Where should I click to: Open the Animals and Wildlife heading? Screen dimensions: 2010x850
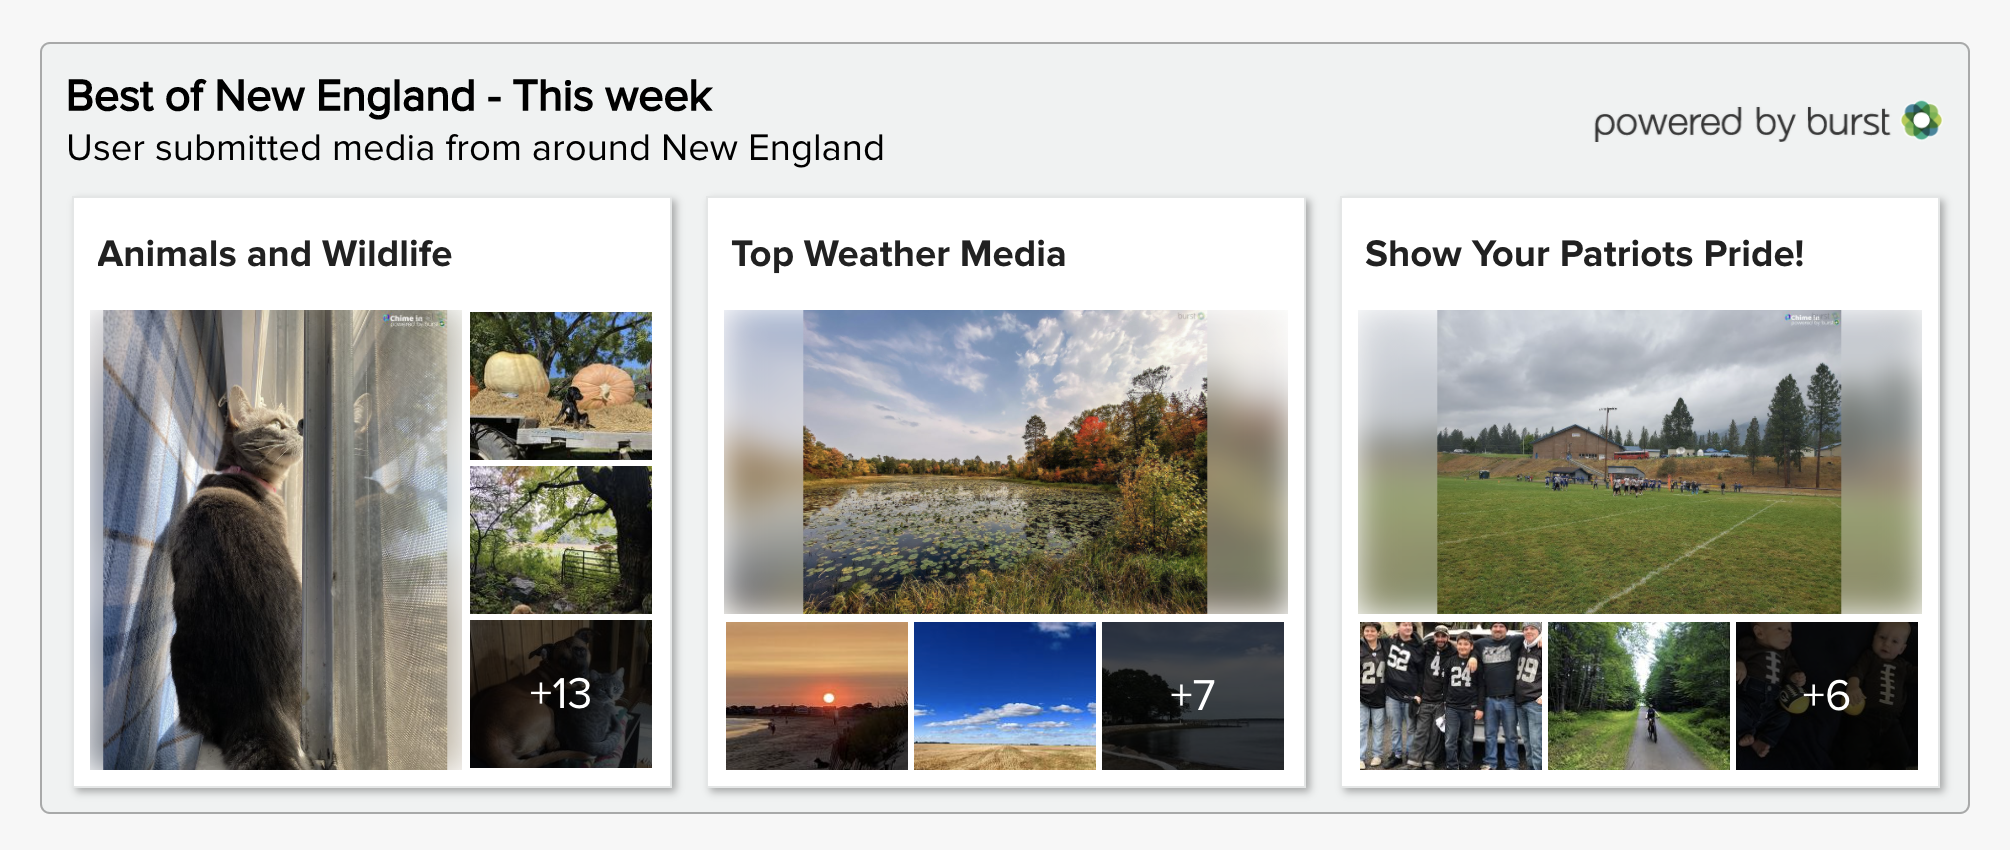[275, 254]
